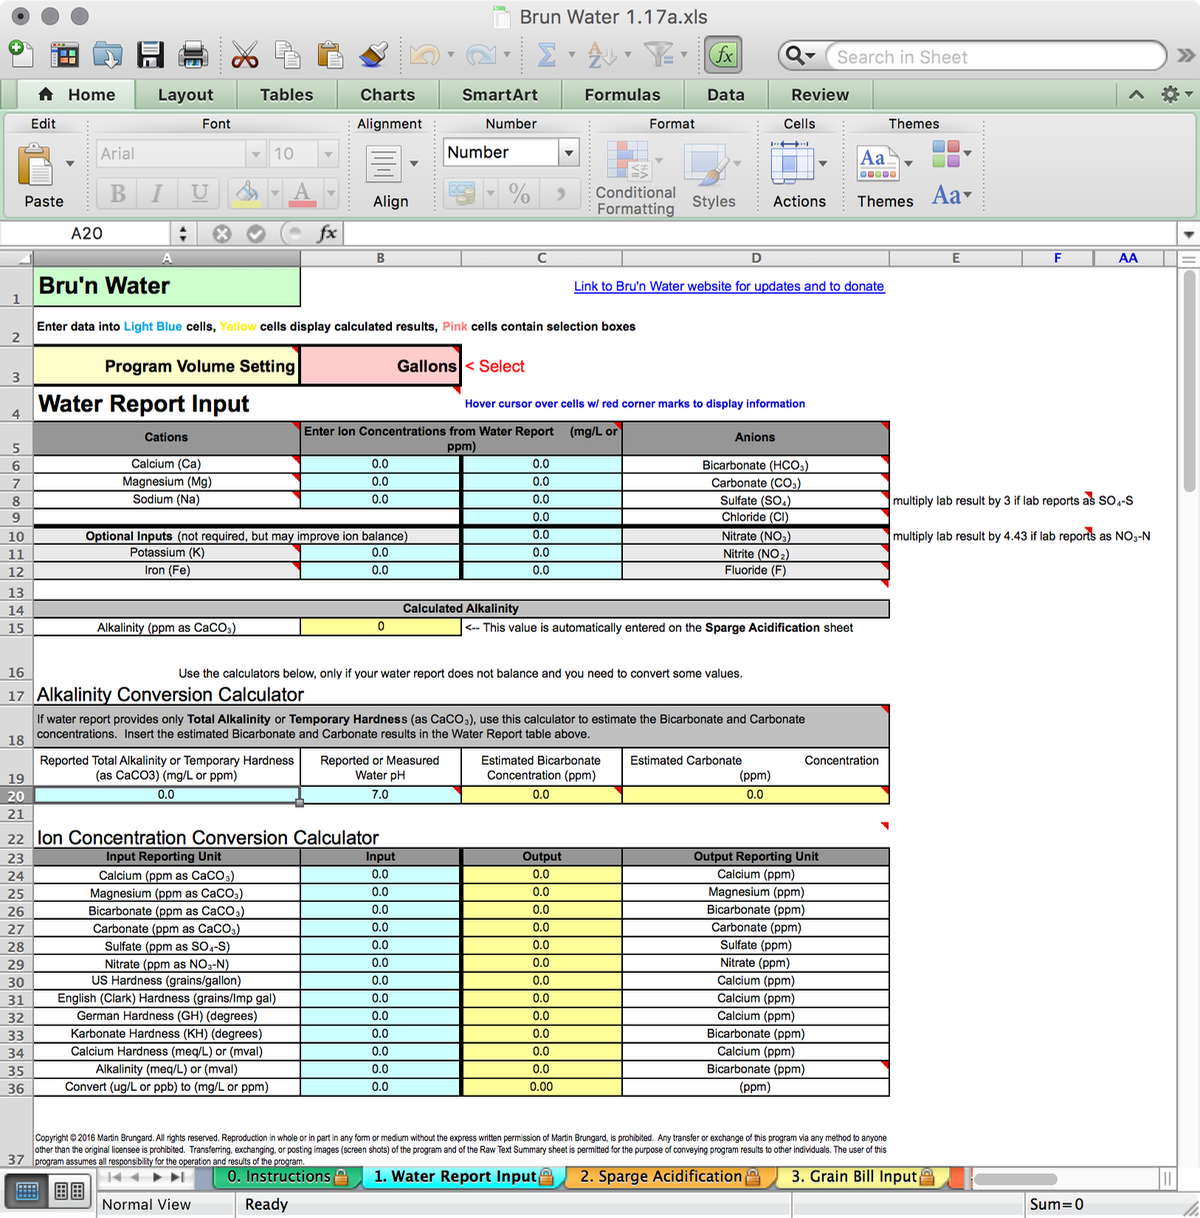Apply formatting with the Format Painter brush
This screenshot has height=1218, width=1200.
click(x=373, y=55)
